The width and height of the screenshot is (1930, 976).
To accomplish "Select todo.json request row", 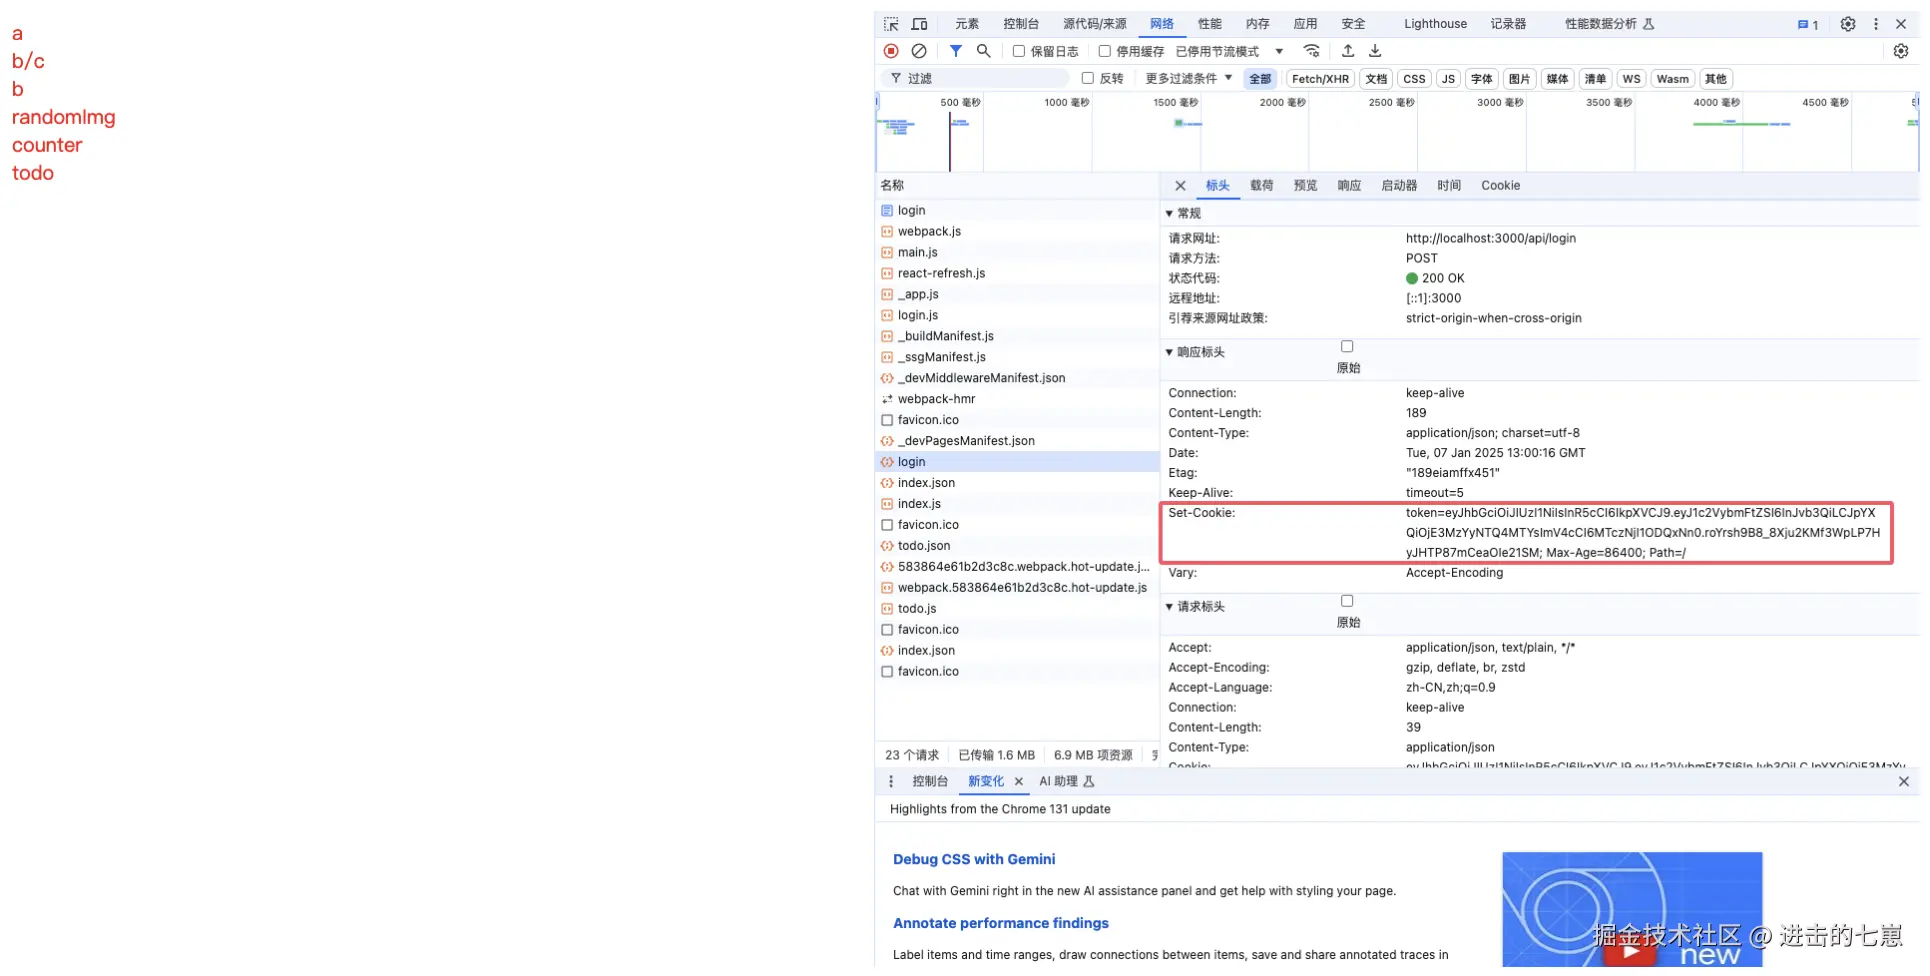I will pos(1017,547).
